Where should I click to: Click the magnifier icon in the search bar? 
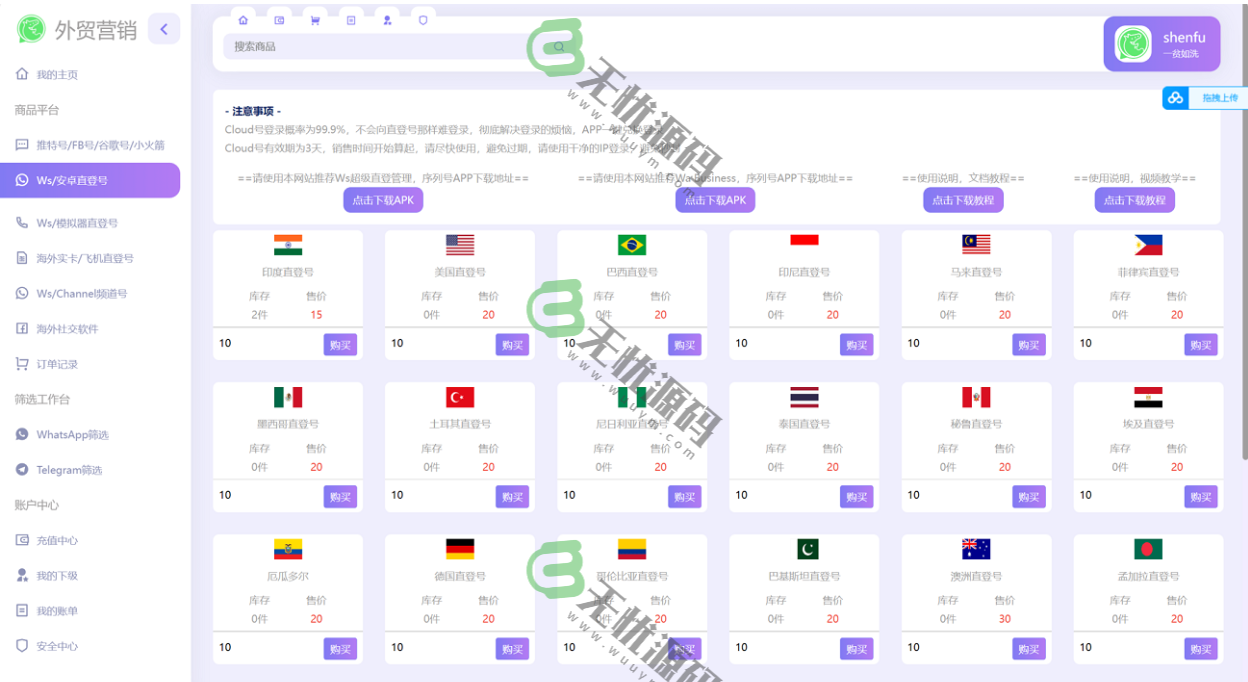[557, 47]
